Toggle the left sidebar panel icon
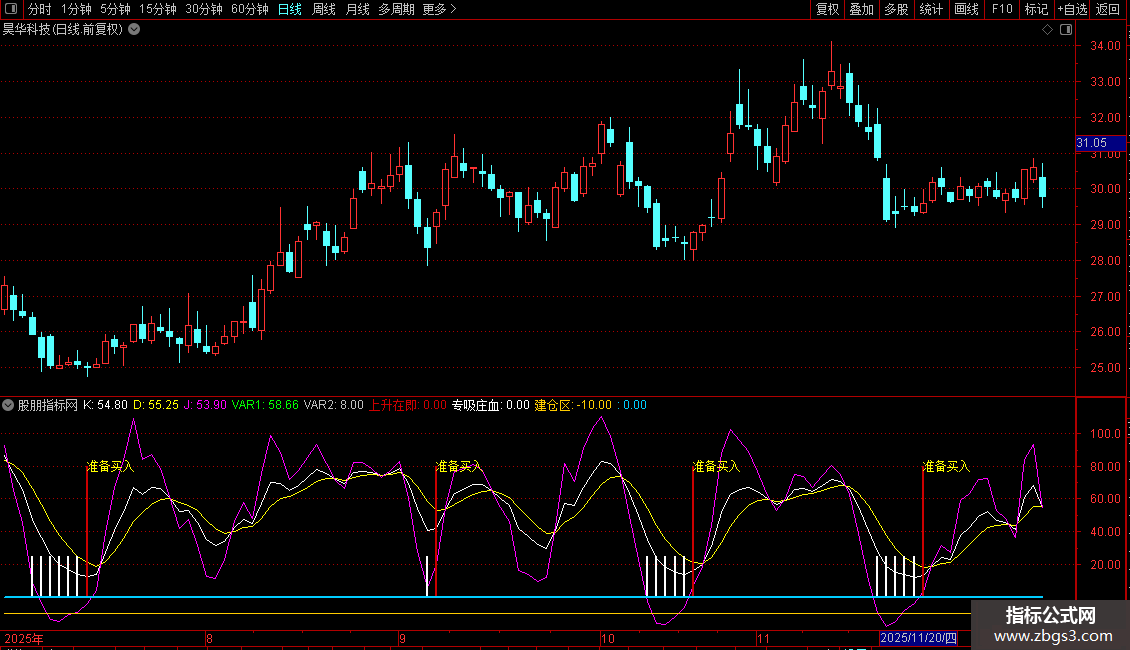The width and height of the screenshot is (1130, 650). click(x=11, y=9)
